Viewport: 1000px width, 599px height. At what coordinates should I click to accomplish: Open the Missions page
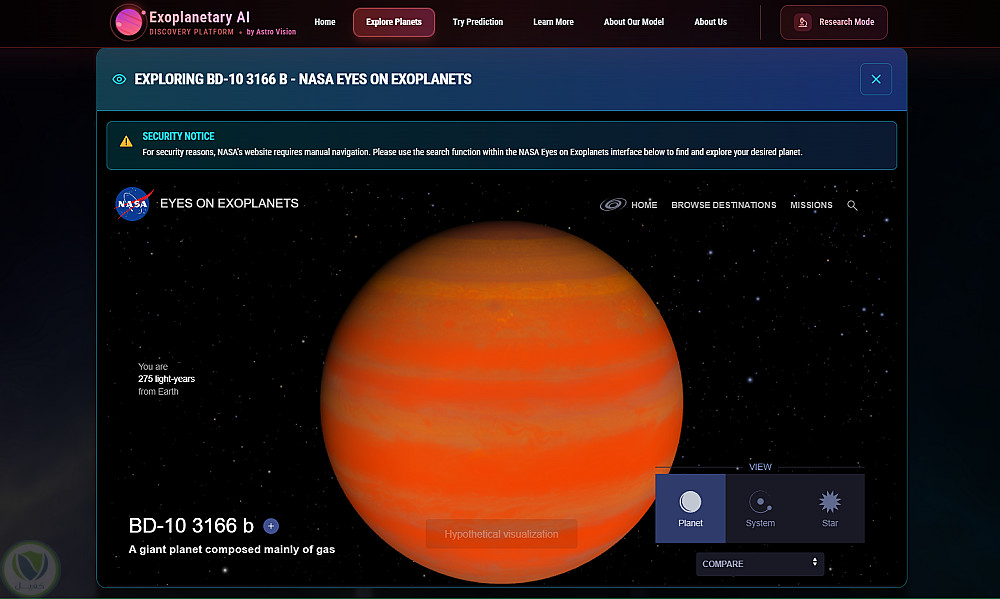pos(811,205)
